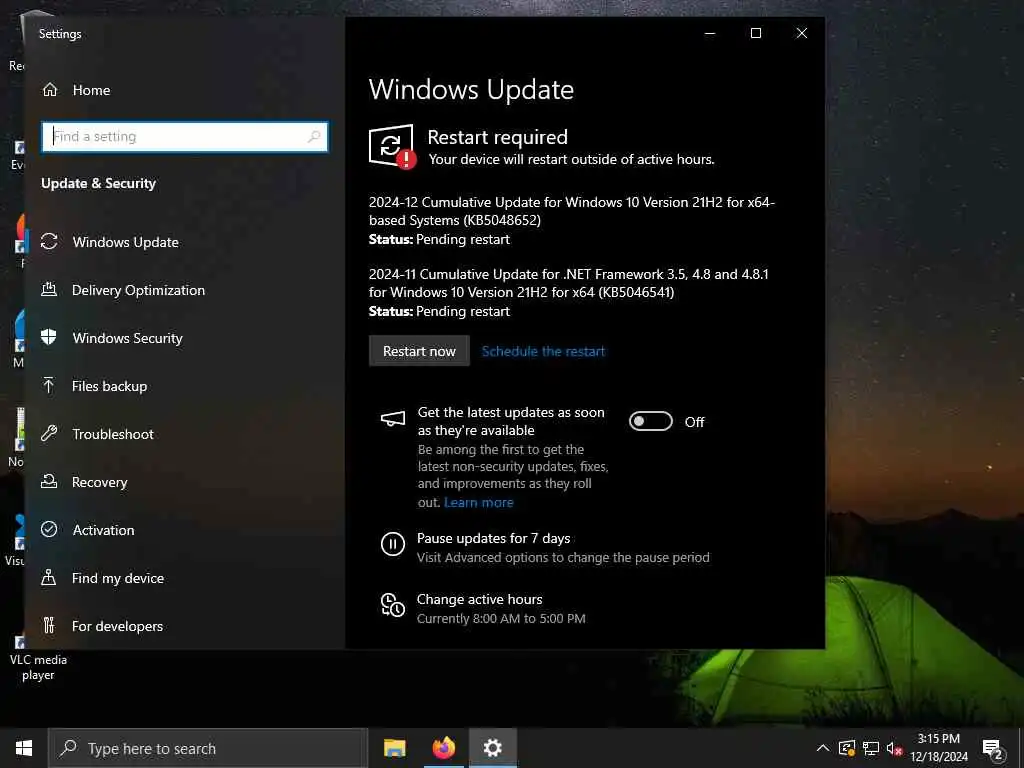Screen dimensions: 1024x768
Task: Click the Find my device icon
Action: [x=49, y=577]
